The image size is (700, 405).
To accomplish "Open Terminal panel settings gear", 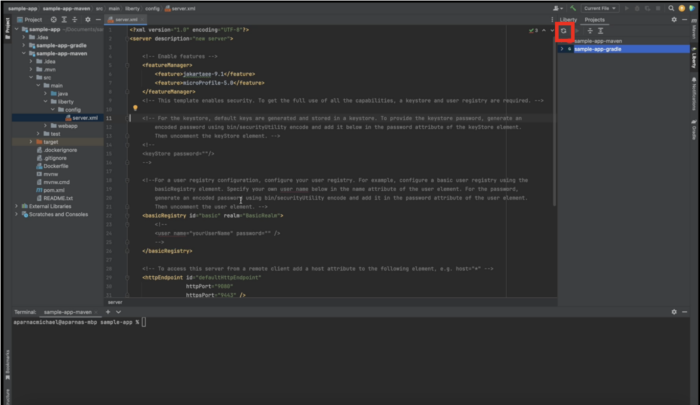I will [674, 312].
